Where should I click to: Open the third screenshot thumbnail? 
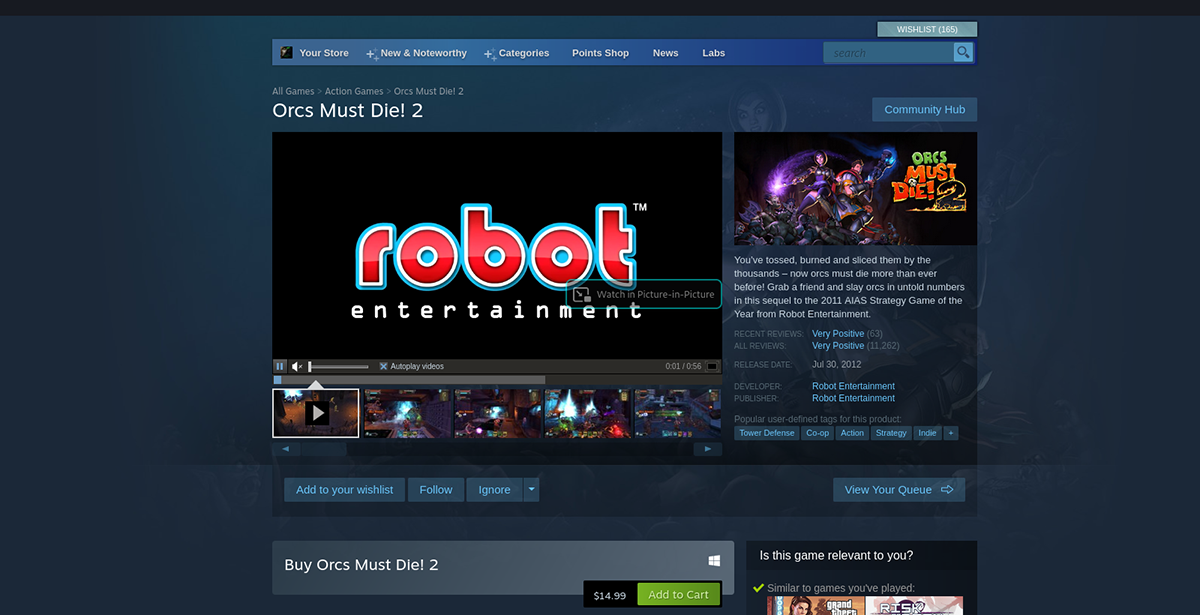497,413
